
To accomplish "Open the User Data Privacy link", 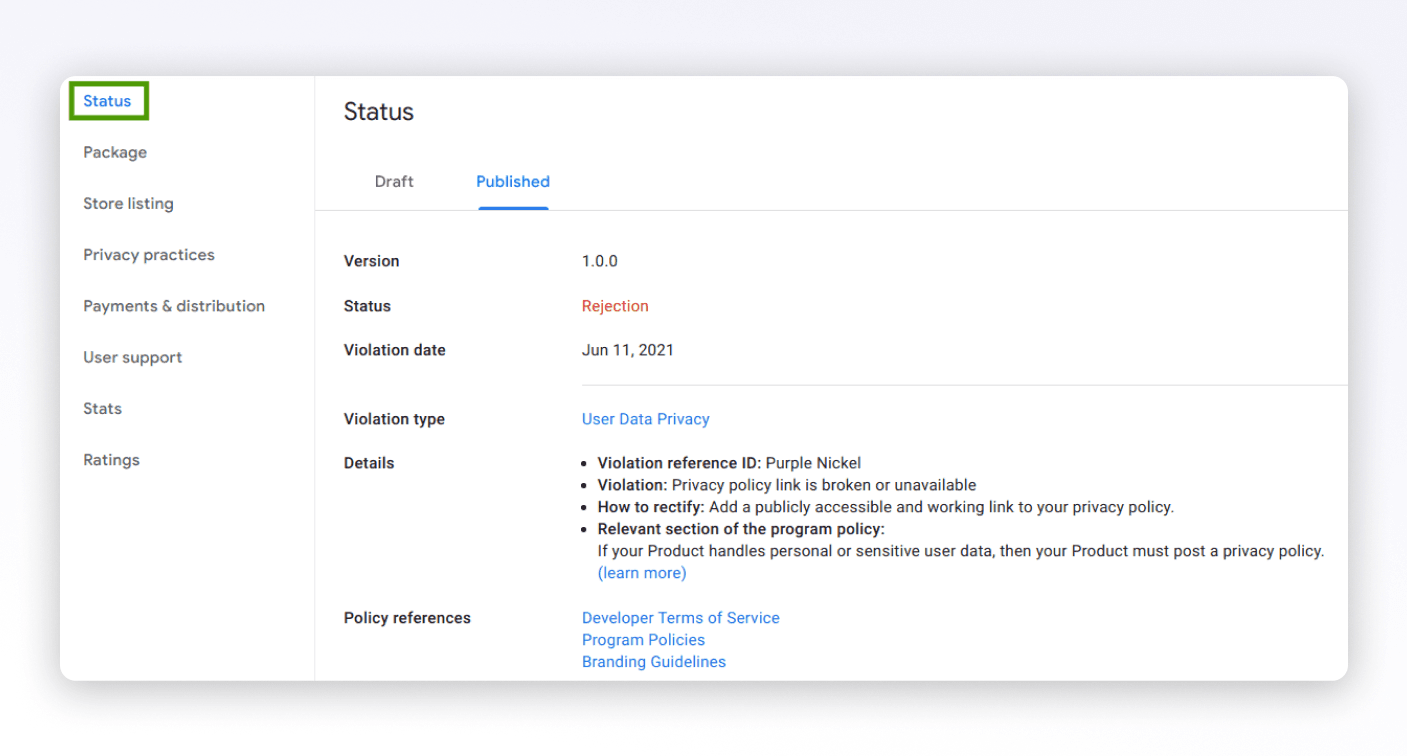I will click(646, 419).
